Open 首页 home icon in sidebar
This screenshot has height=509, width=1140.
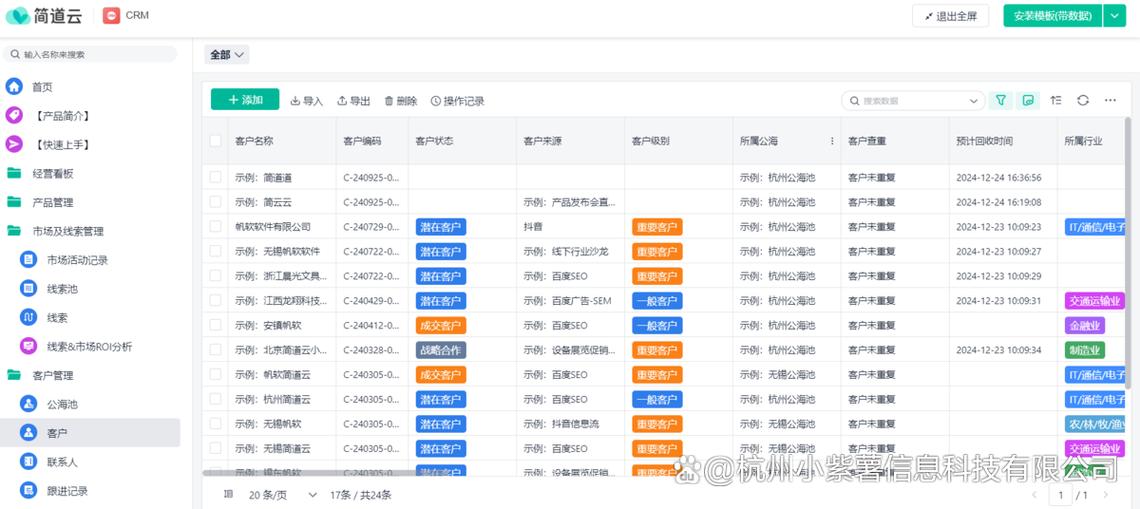14,87
